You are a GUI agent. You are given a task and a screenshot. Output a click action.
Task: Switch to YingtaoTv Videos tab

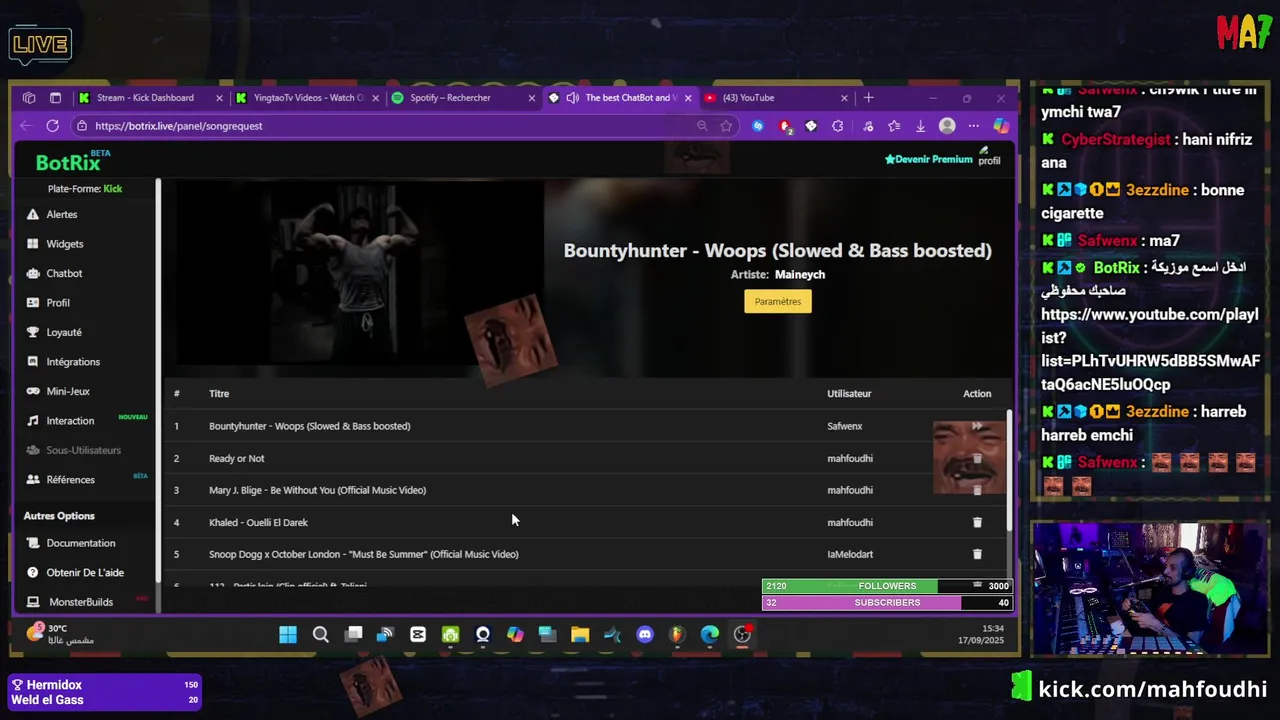[x=308, y=98]
